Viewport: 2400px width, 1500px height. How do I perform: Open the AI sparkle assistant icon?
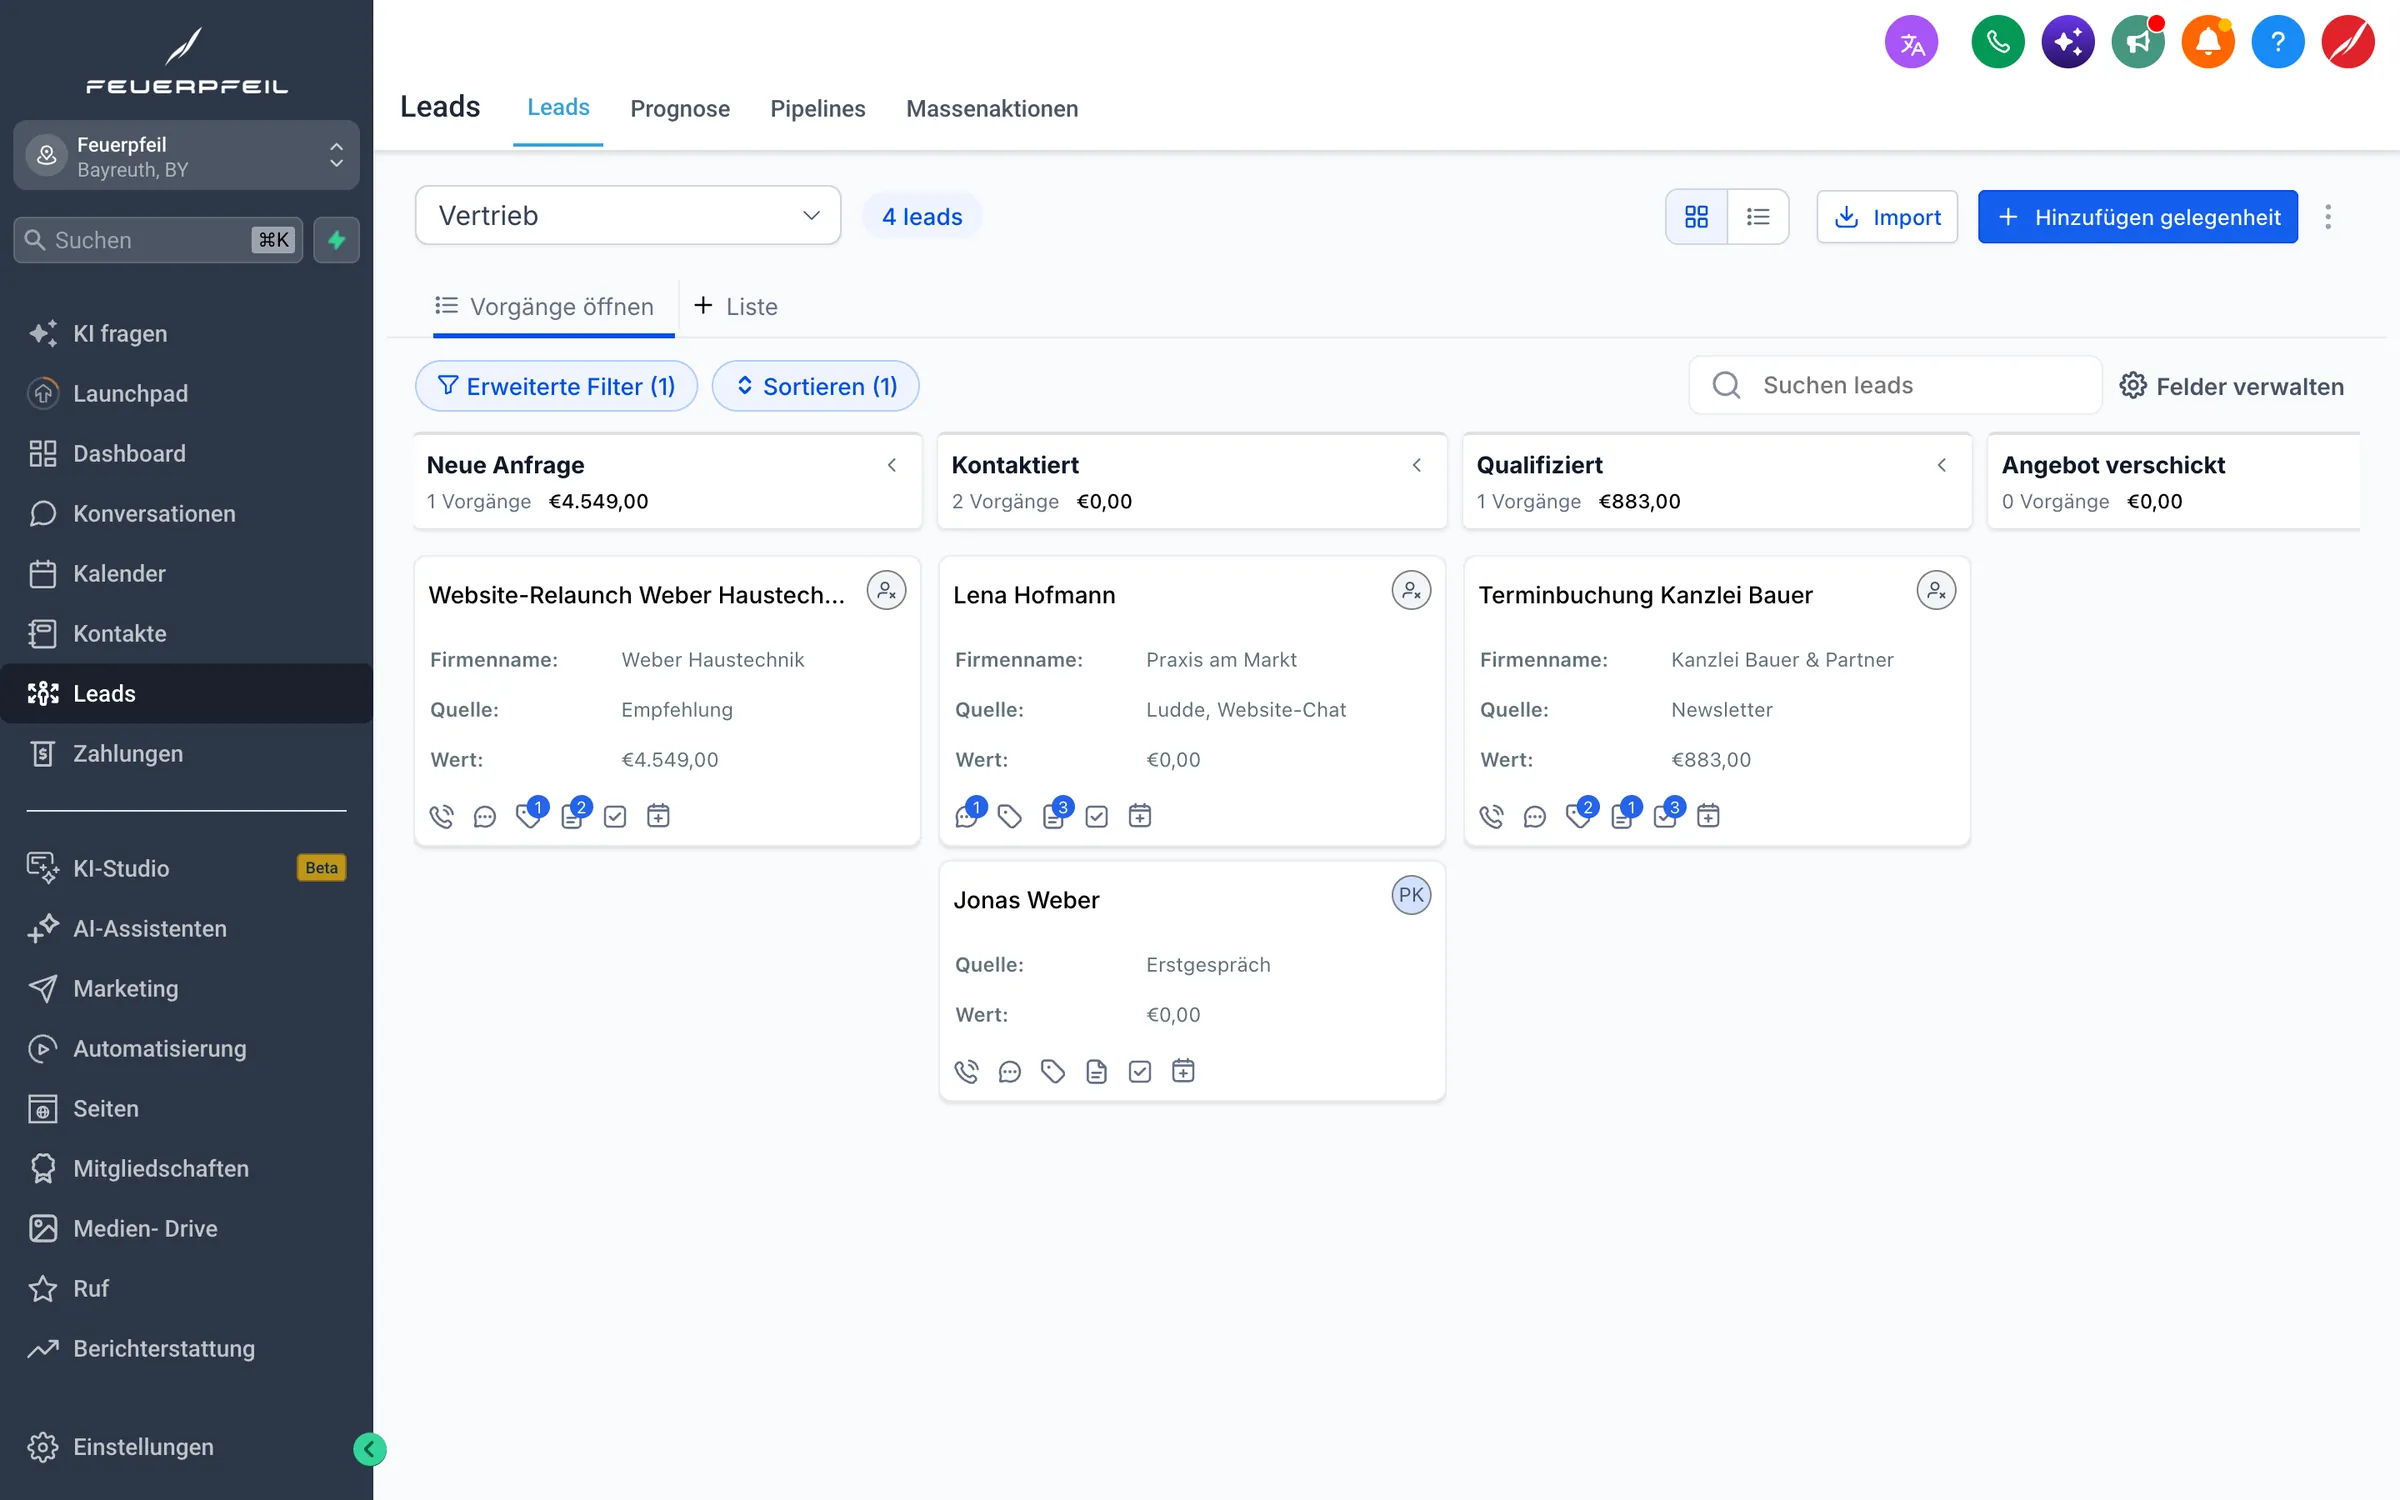(2067, 43)
